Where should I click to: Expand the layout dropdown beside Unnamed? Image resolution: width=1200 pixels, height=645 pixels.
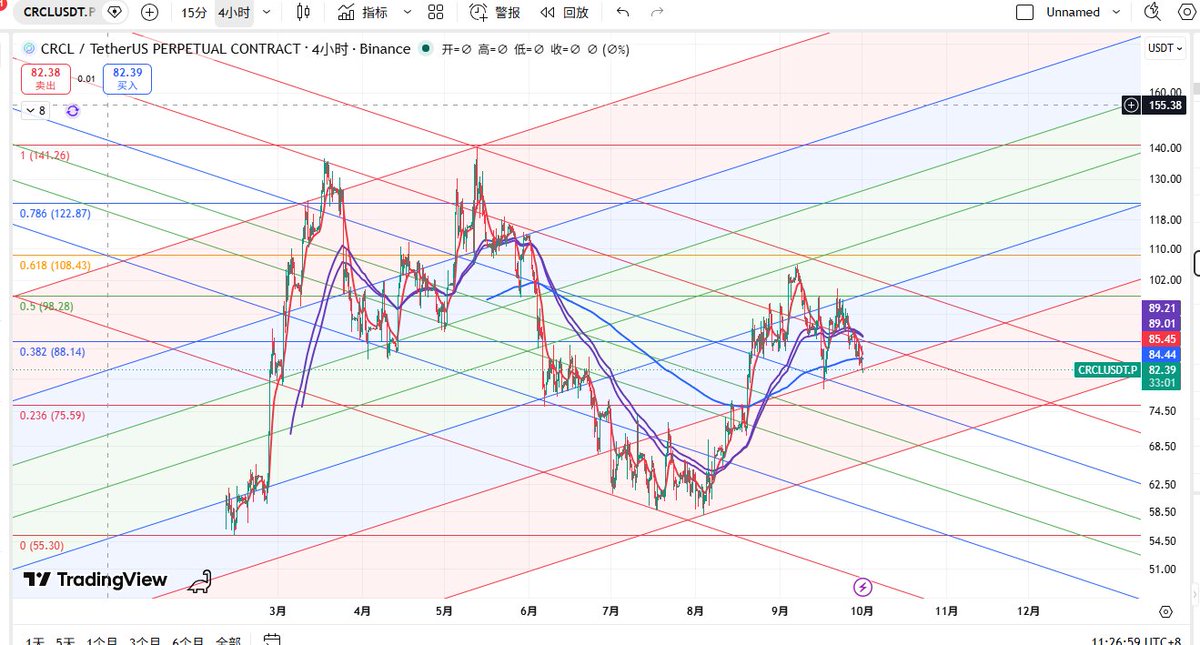click(x=1118, y=12)
